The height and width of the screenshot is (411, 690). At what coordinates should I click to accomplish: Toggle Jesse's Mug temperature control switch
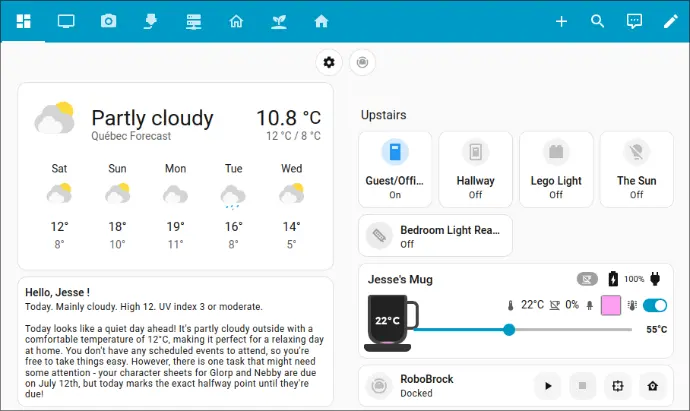point(656,305)
